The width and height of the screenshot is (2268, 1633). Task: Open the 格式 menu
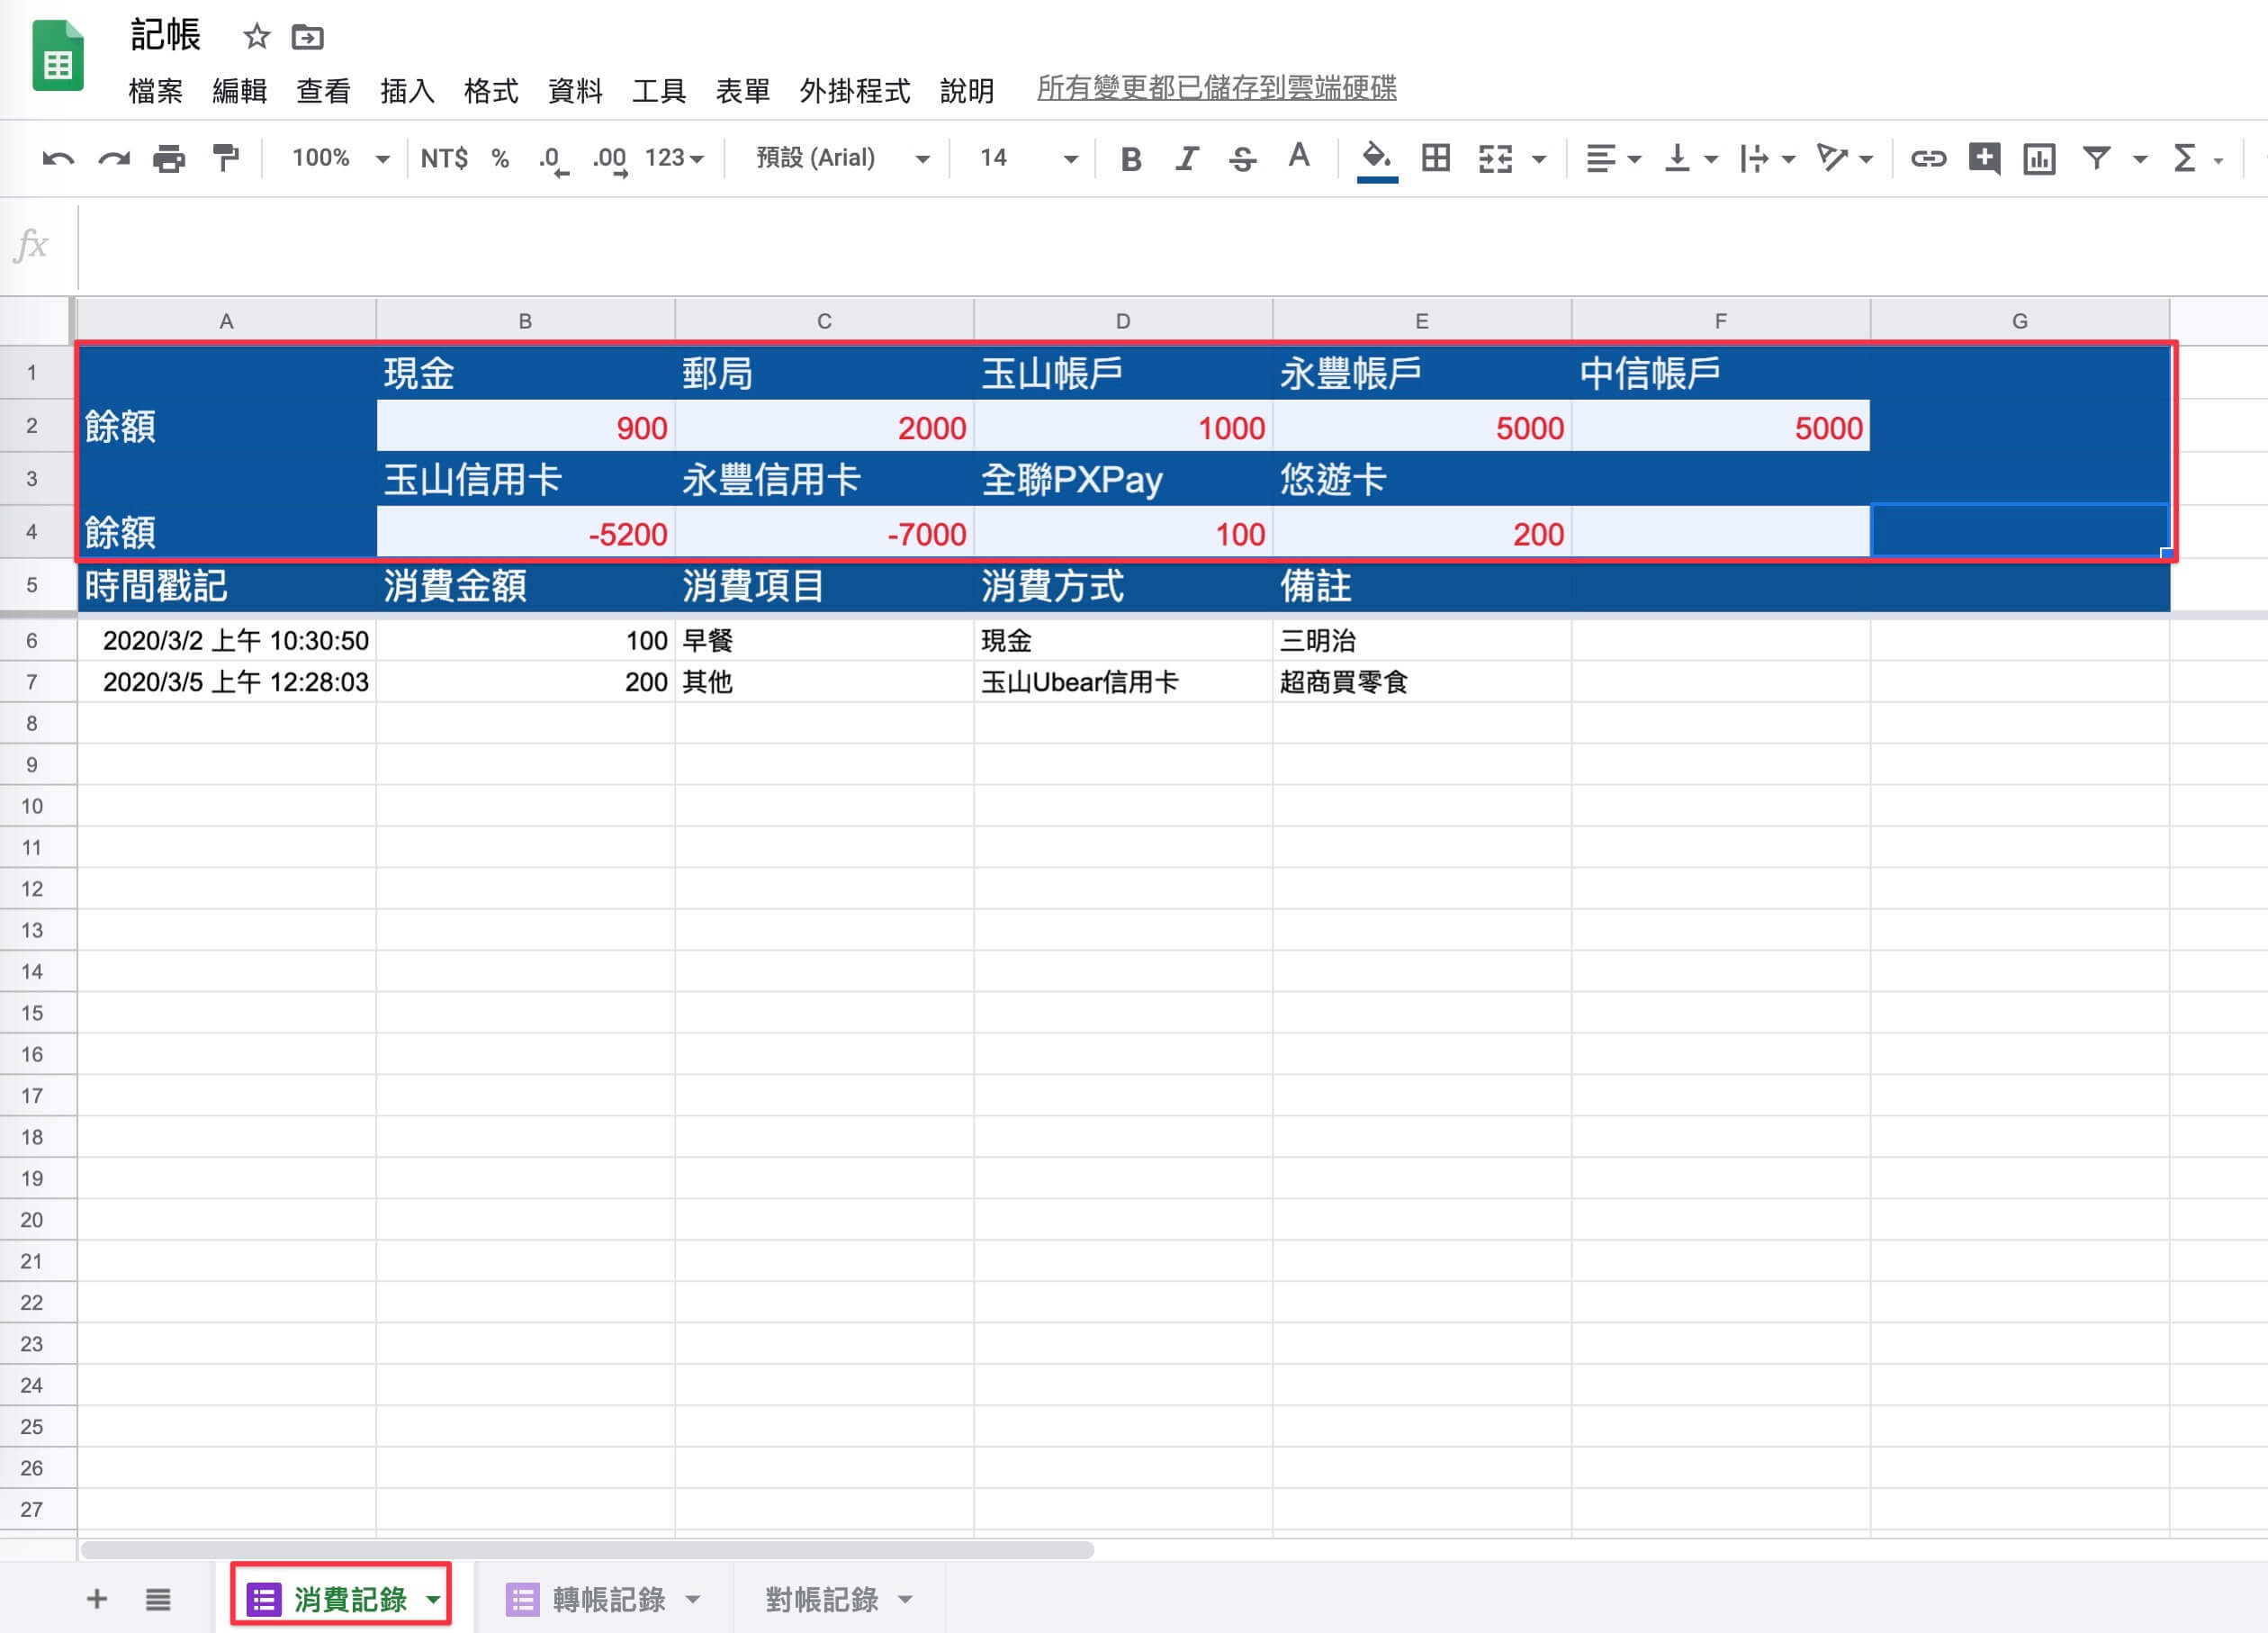[491, 91]
